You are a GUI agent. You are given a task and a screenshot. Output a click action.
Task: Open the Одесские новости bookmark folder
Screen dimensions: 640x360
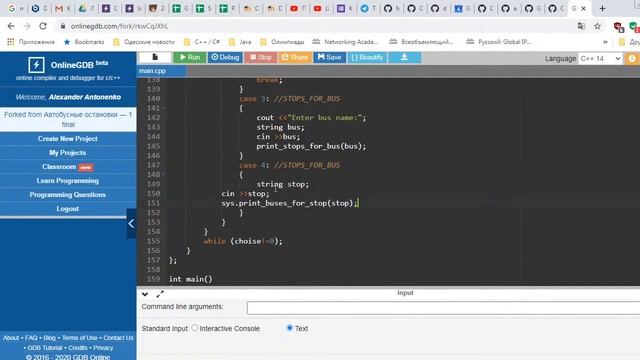(144, 42)
